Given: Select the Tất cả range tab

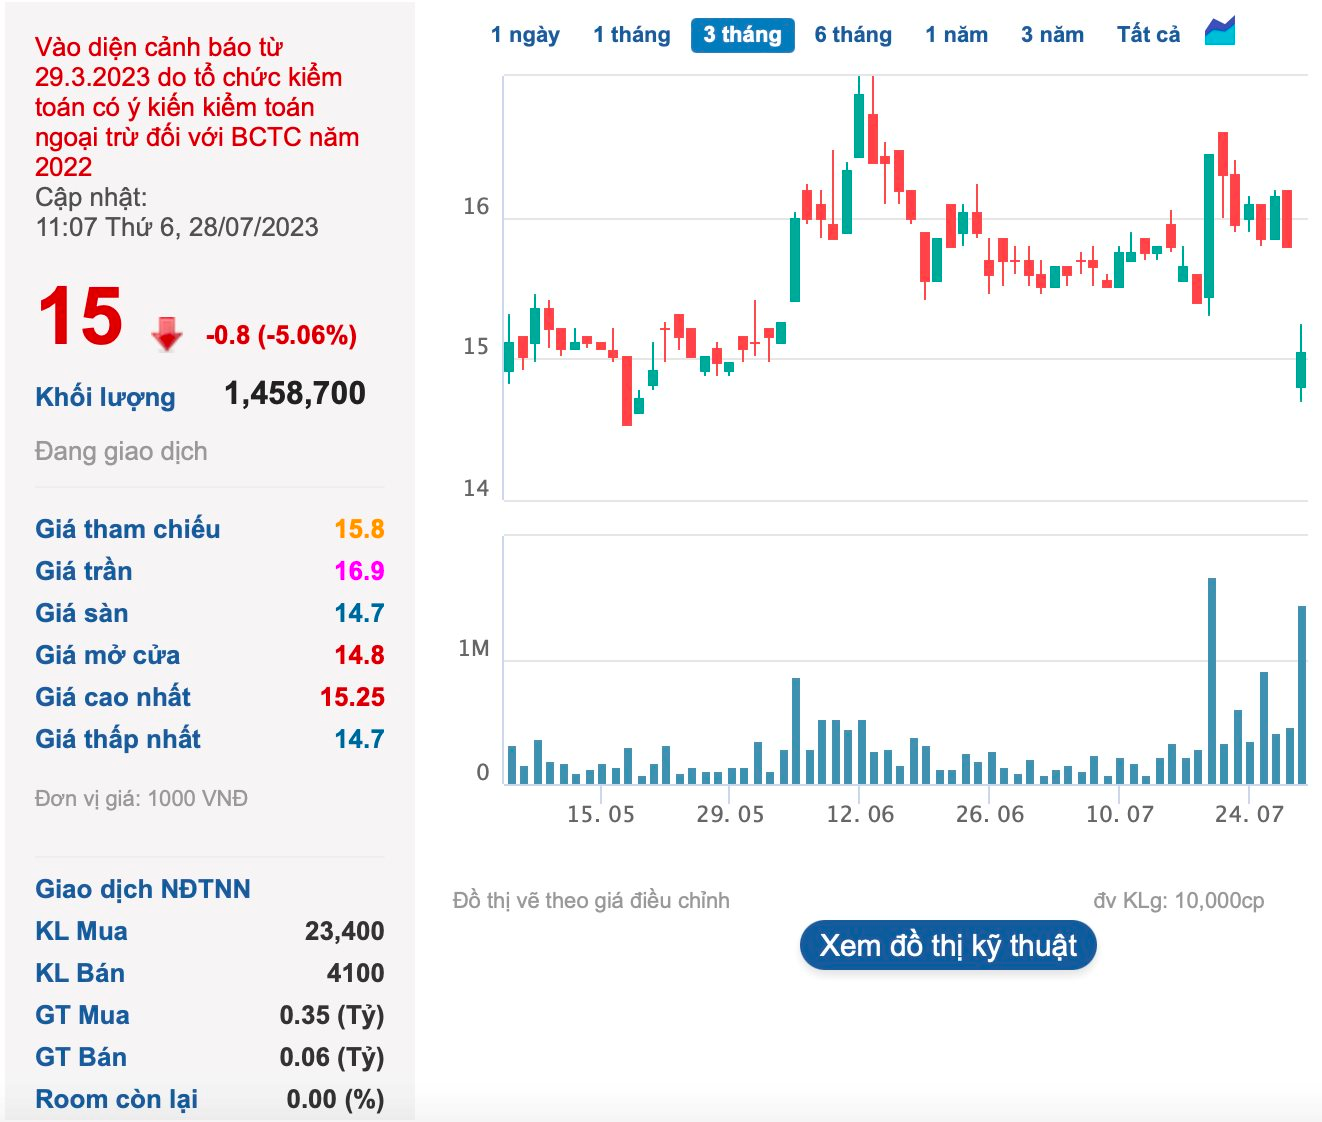Looking at the screenshot, I should pyautogui.click(x=1148, y=35).
